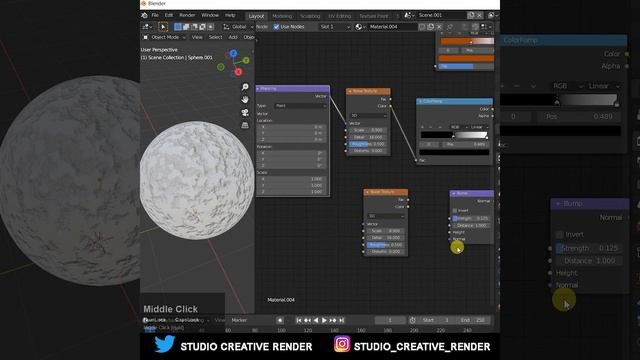The height and width of the screenshot is (360, 640).
Task: Choose the extend selection mode icon
Action: (186, 27)
